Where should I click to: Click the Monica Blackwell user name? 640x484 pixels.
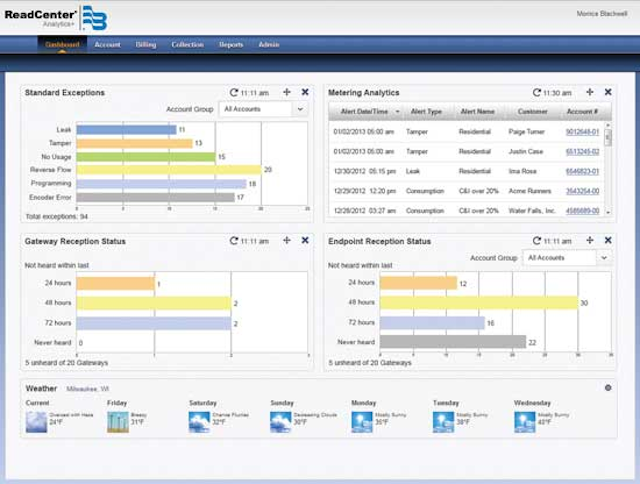(x=602, y=14)
